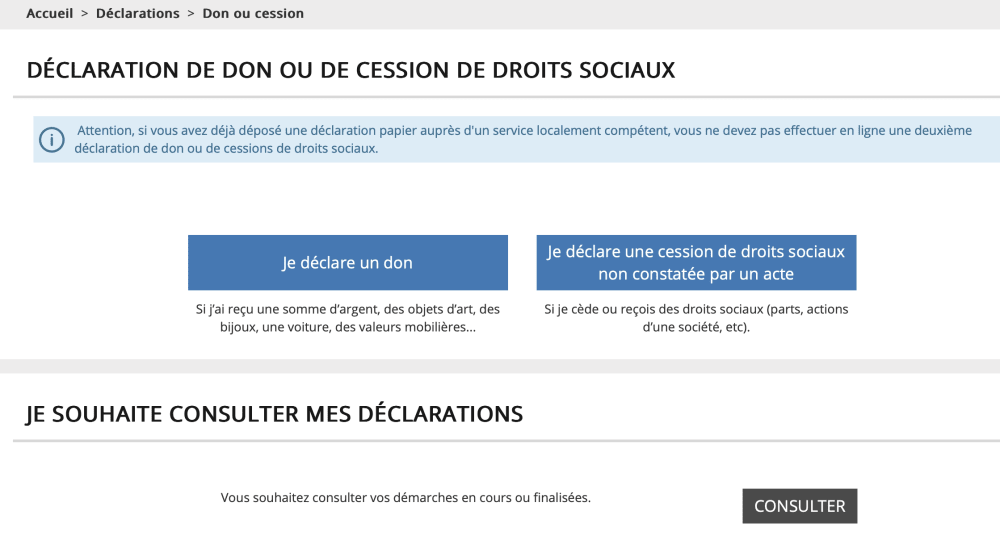Start a cession de droits sociaux declaration
This screenshot has width=1000, height=536.
[x=696, y=263]
